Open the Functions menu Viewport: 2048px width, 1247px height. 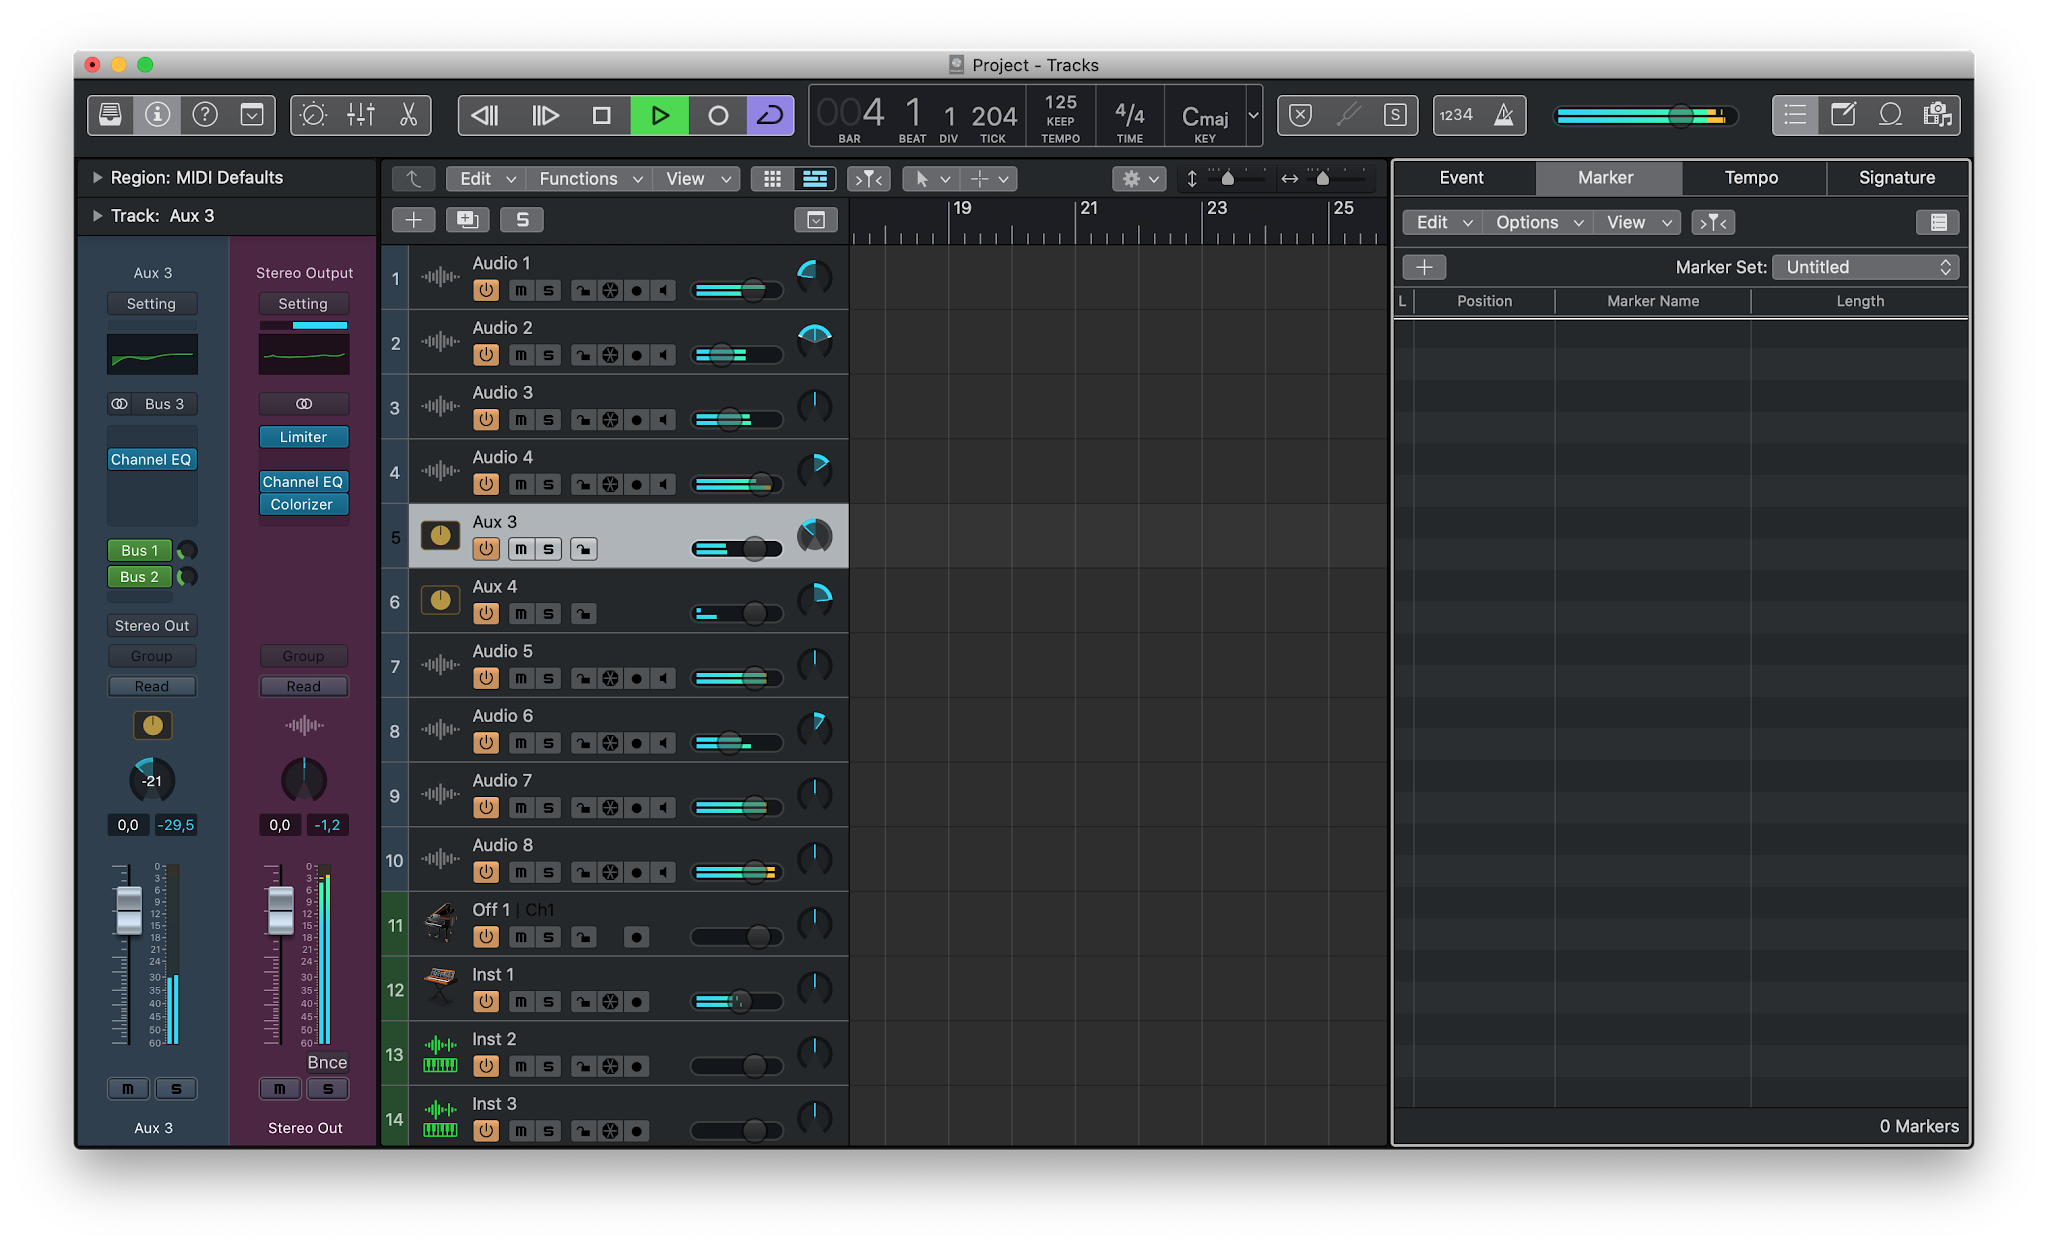(x=590, y=179)
